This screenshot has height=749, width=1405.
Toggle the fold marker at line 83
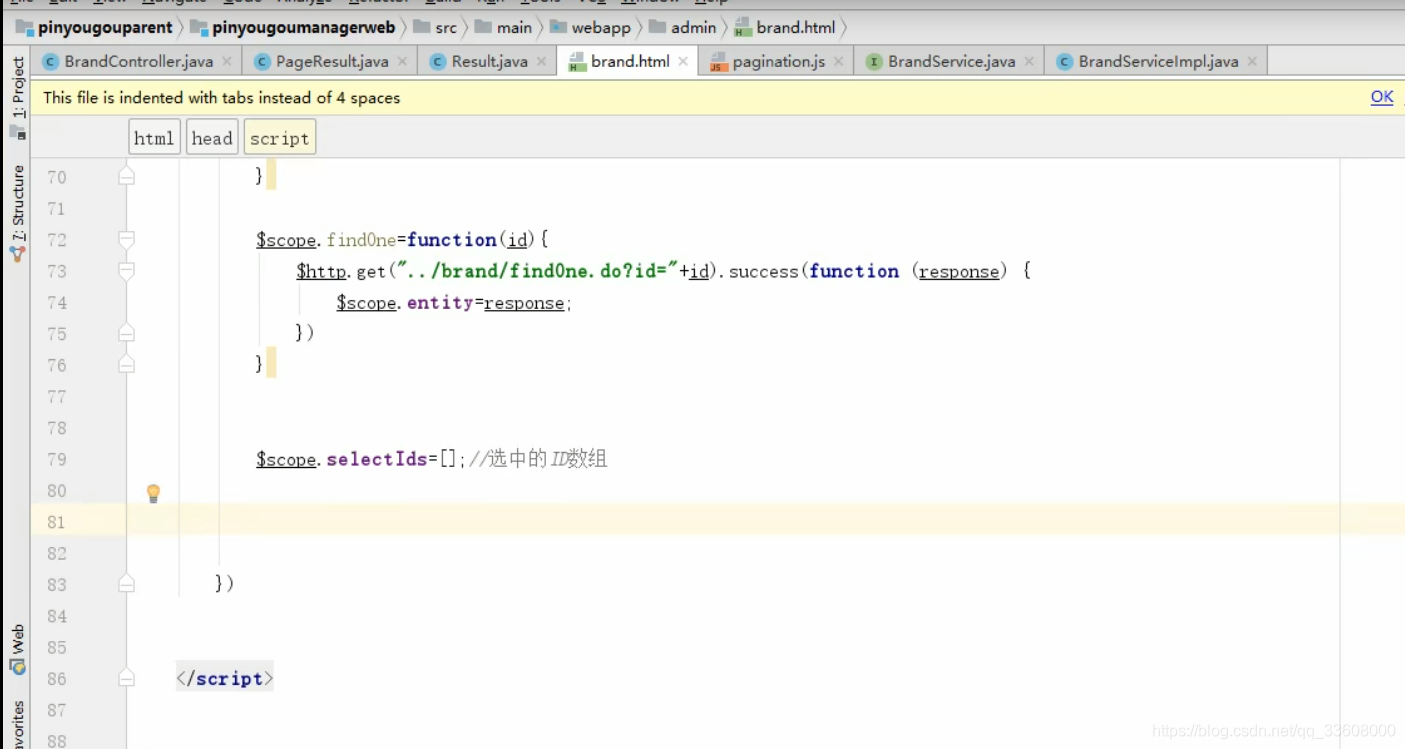(x=126, y=584)
